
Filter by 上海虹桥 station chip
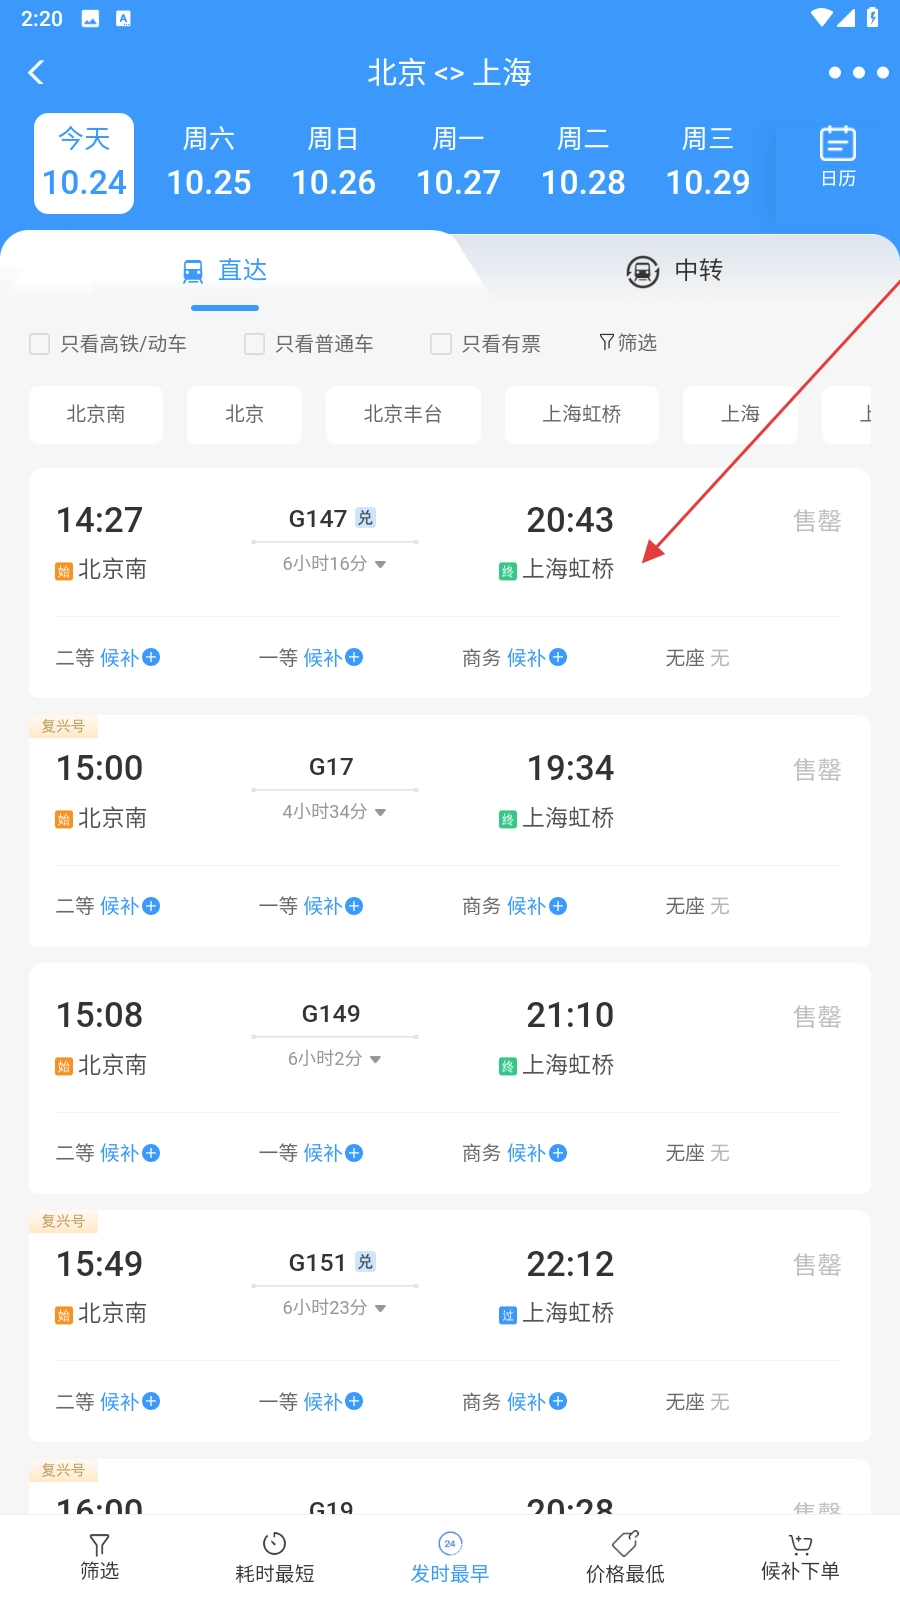pyautogui.click(x=581, y=414)
